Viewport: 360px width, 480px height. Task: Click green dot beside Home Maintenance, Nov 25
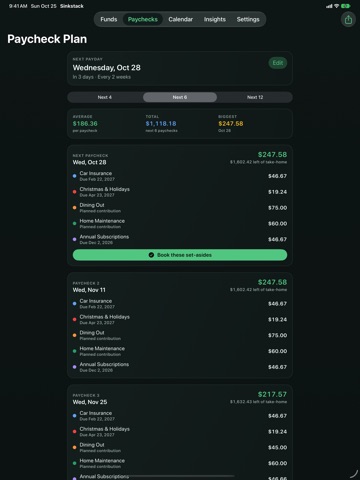point(74,463)
